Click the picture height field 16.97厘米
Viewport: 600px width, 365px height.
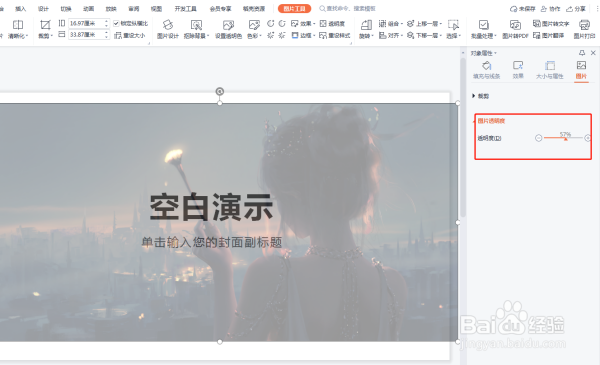pos(86,23)
